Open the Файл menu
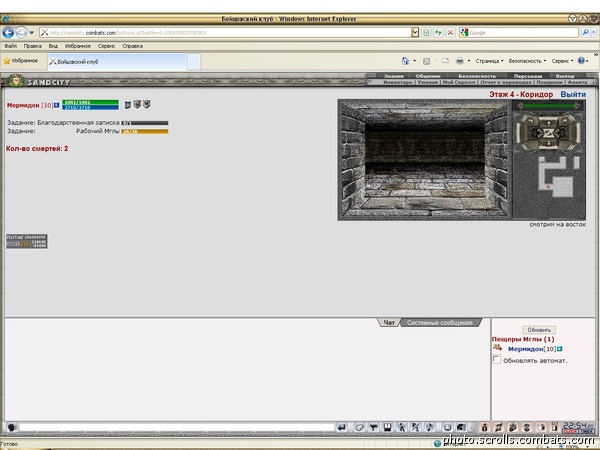This screenshot has height=450, width=600. (x=10, y=46)
